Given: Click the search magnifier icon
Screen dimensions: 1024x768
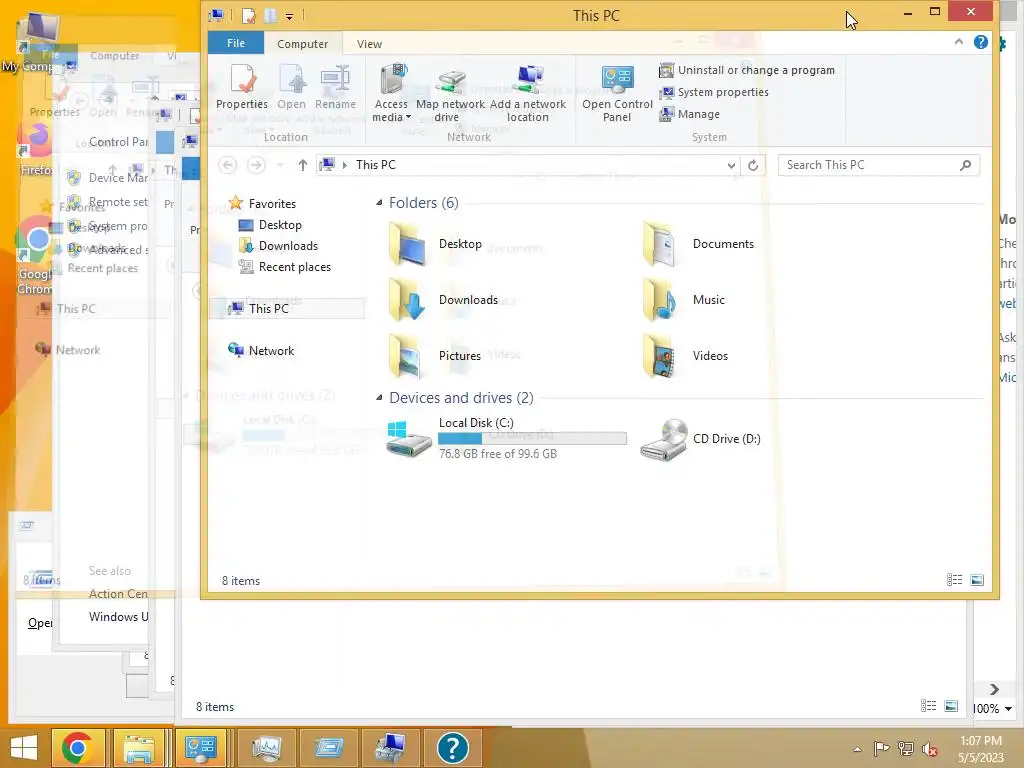Looking at the screenshot, I should [965, 165].
